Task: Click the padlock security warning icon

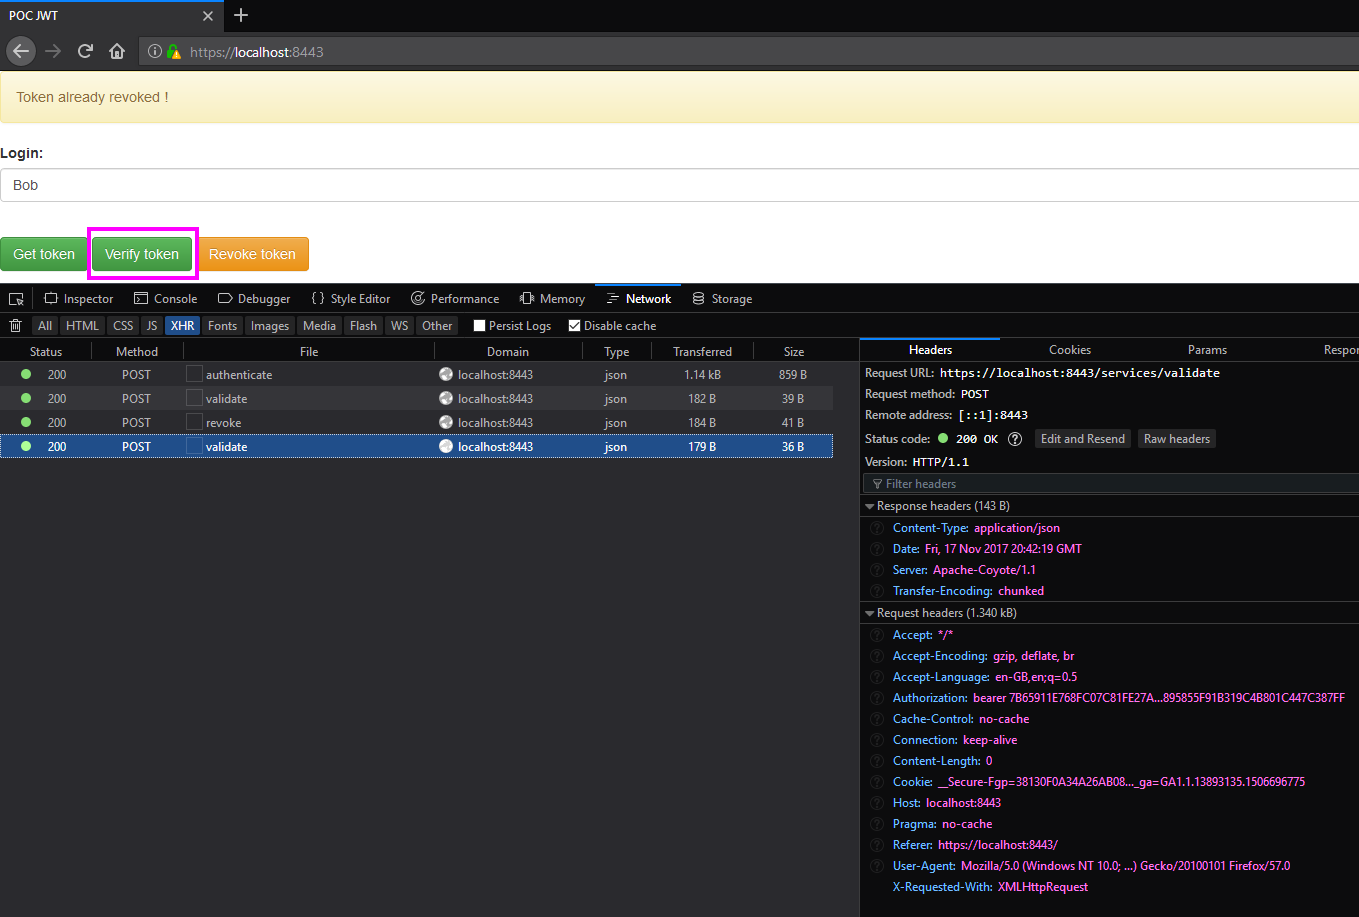Action: click(x=174, y=52)
